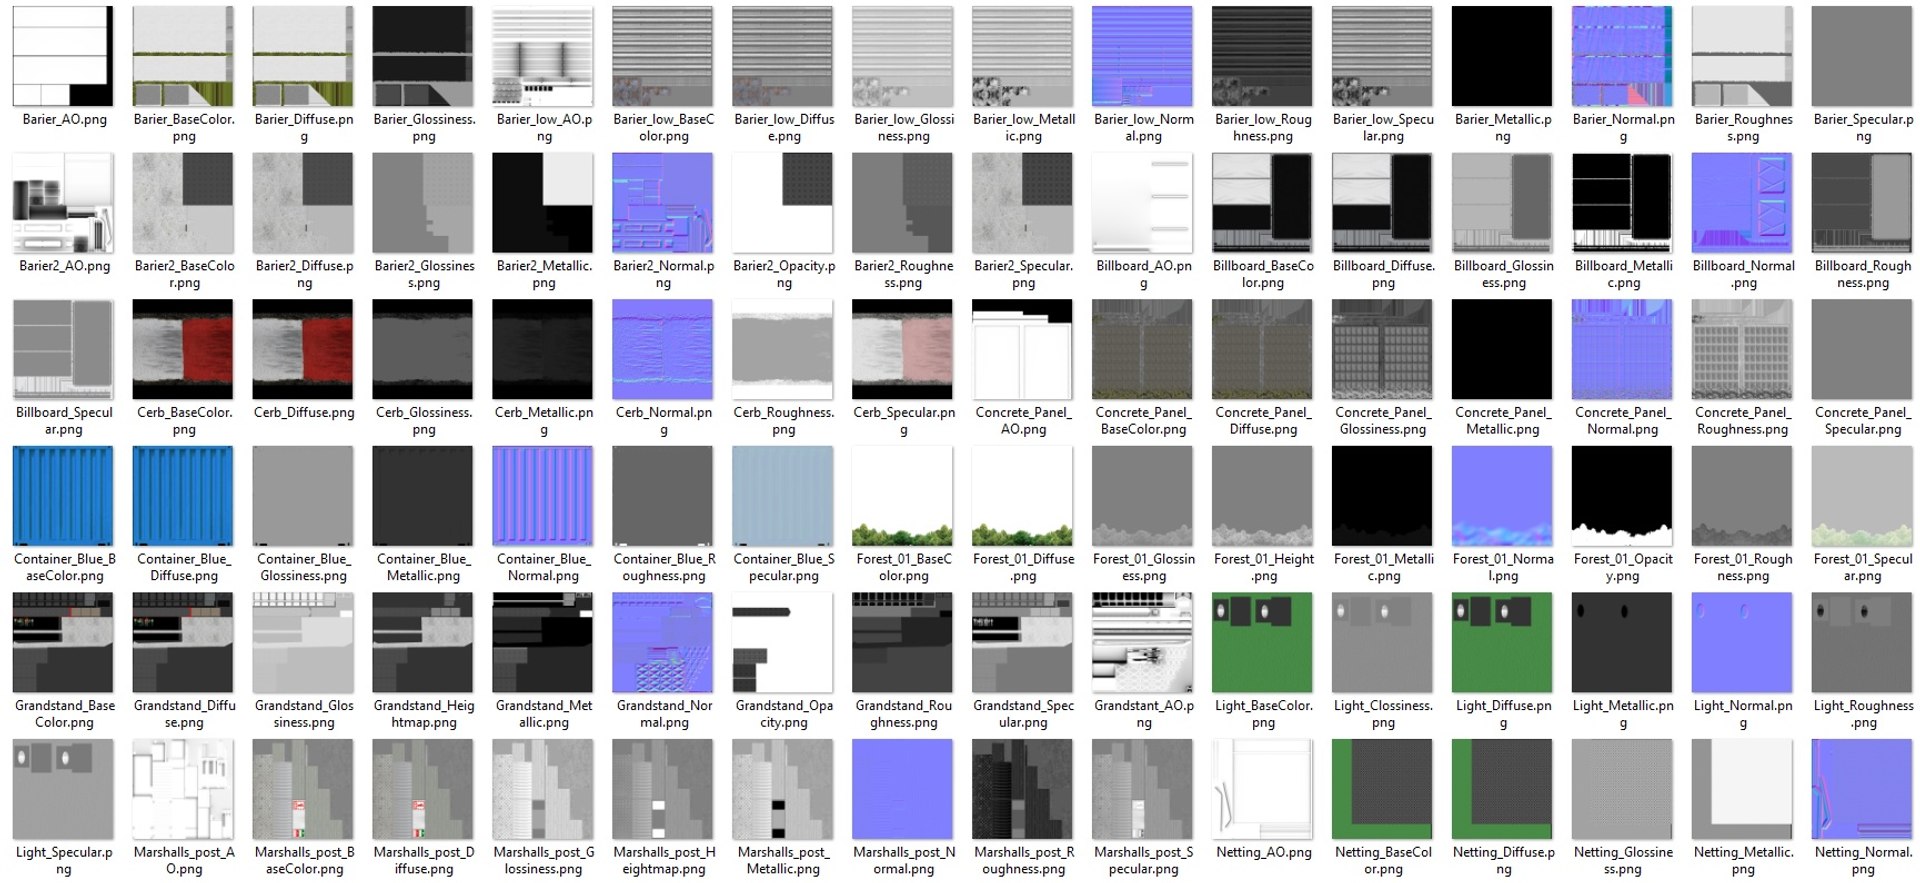Click the Grandstand_Opacity.png thumbnail

[783, 643]
